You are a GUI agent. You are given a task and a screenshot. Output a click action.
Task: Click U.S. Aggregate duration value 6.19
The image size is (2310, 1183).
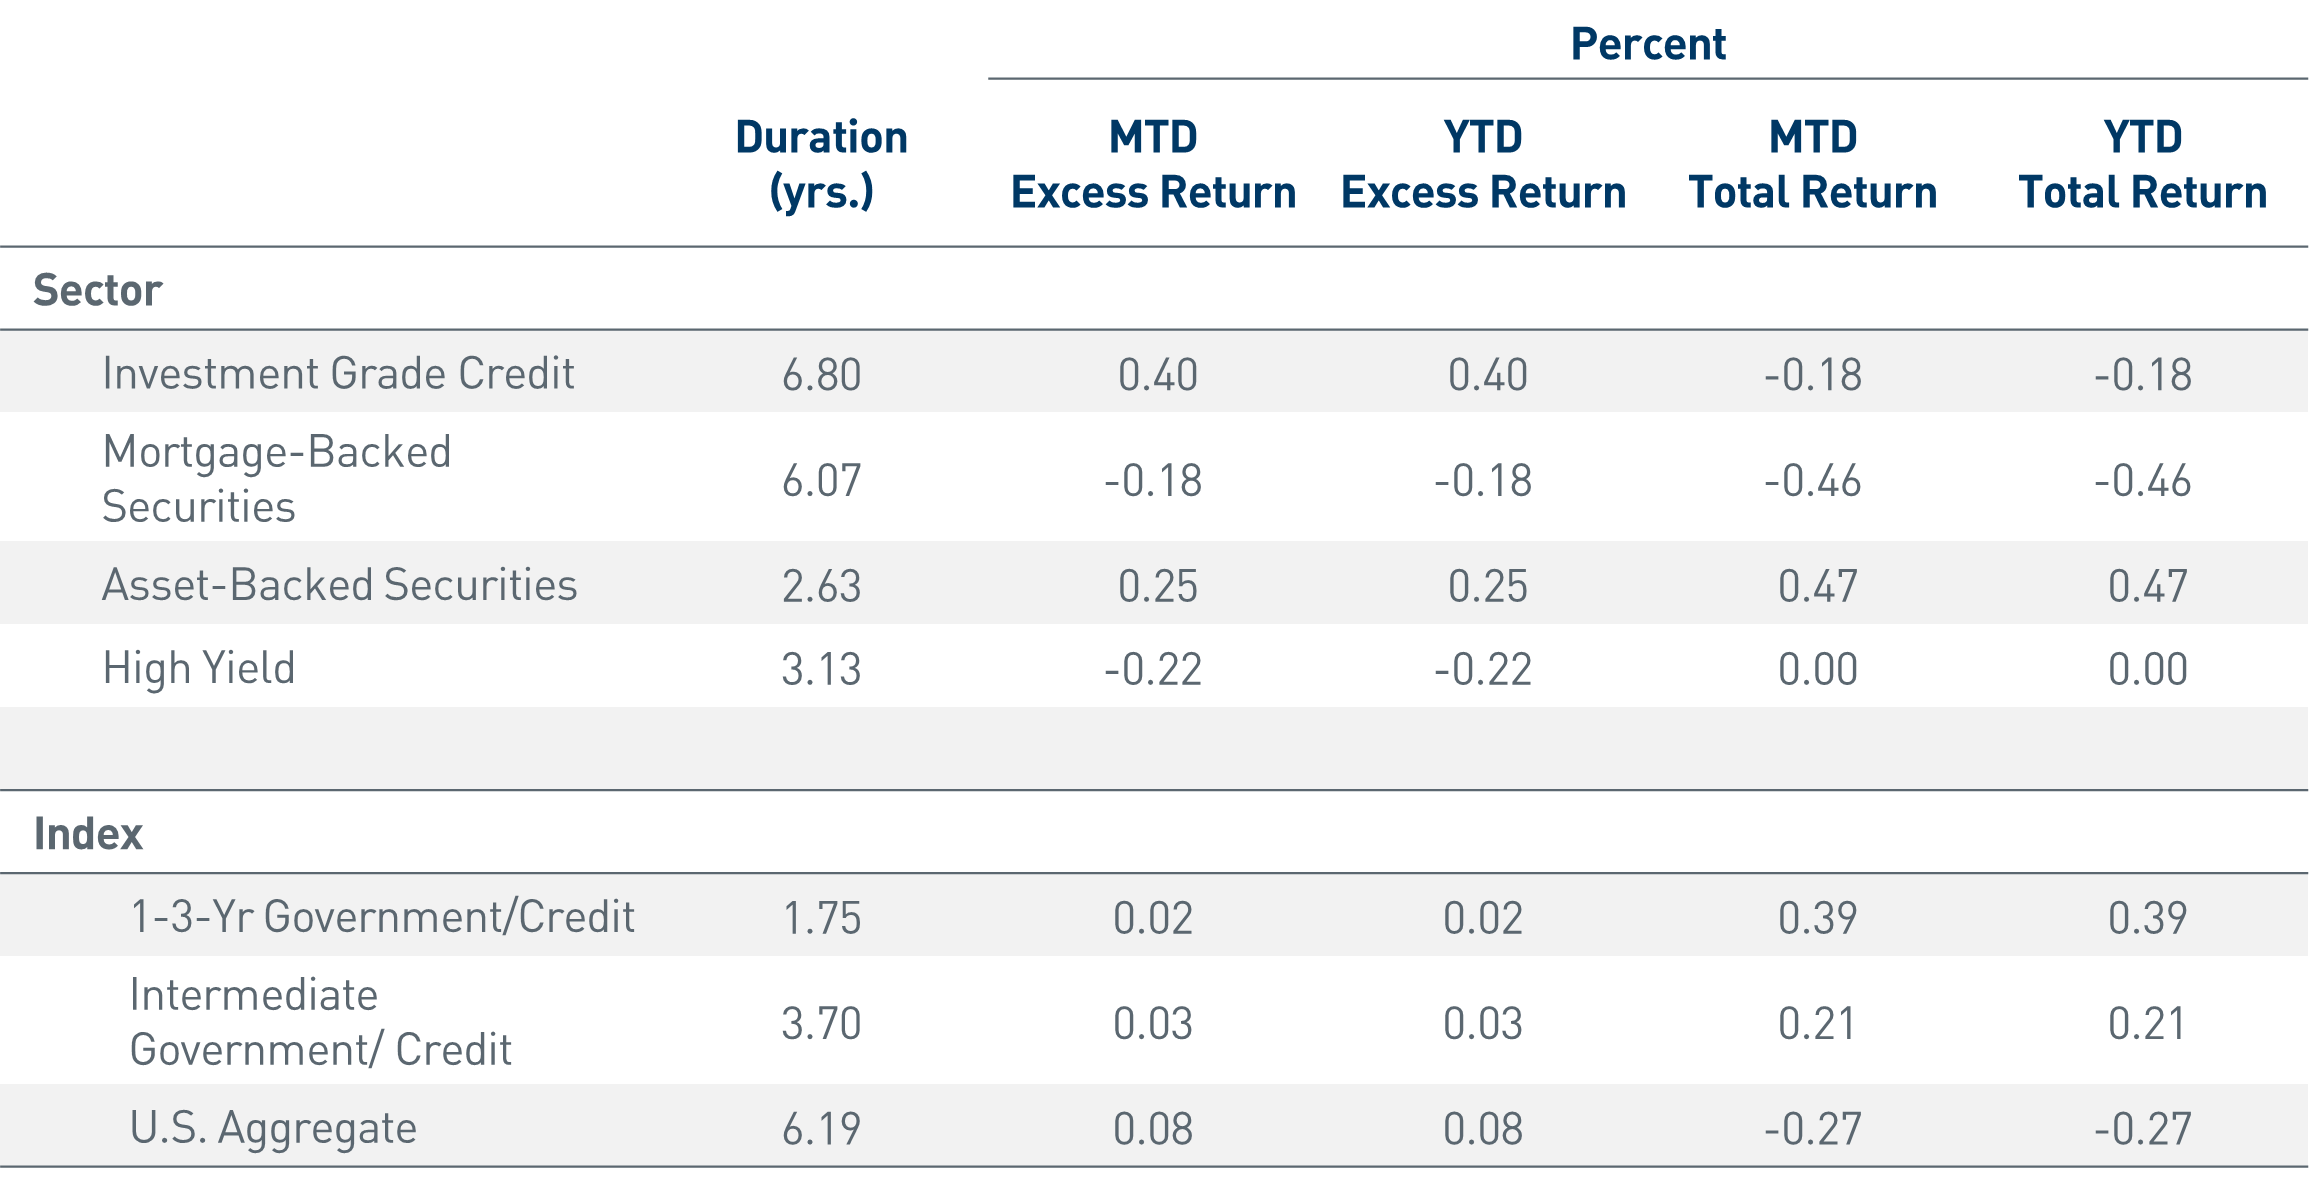point(821,1129)
